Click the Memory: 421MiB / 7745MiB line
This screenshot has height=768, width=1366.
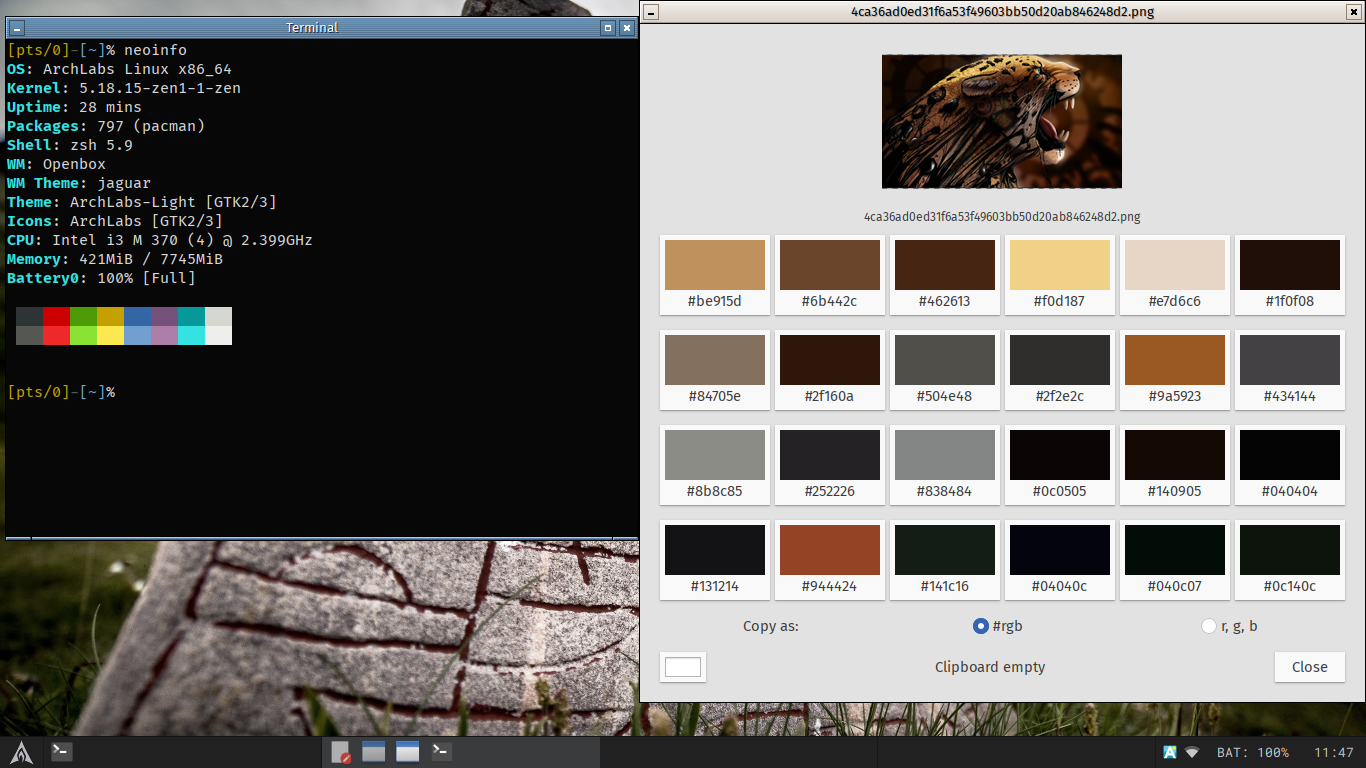[115, 259]
